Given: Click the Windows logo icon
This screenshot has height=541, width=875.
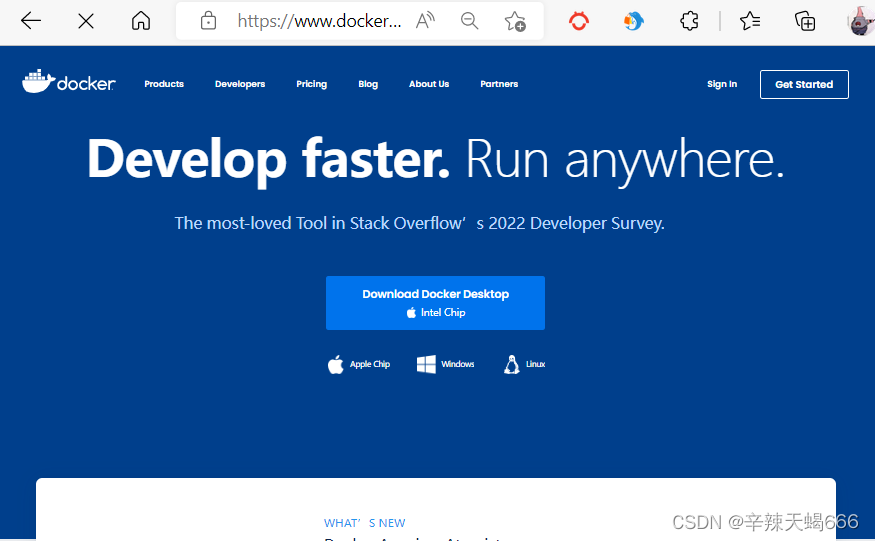Looking at the screenshot, I should (x=426, y=364).
